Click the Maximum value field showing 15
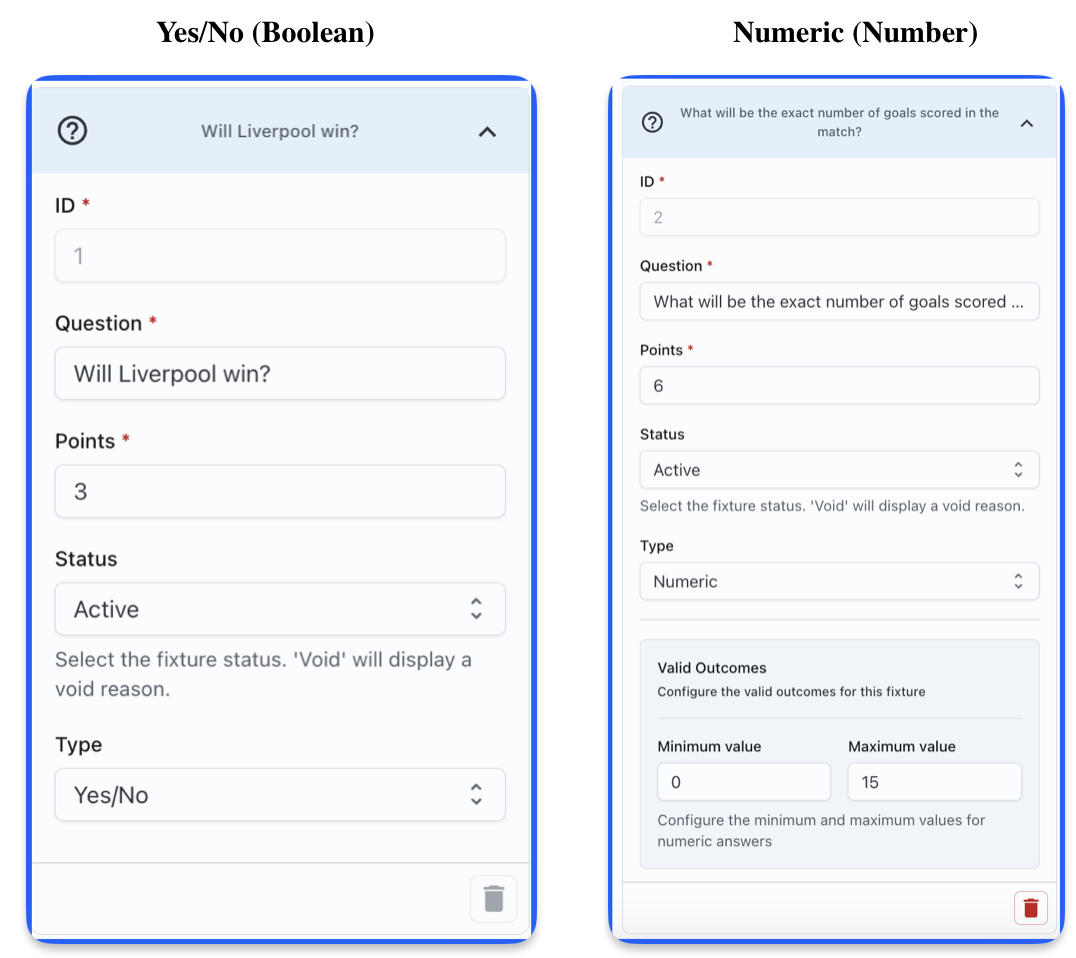 click(934, 782)
